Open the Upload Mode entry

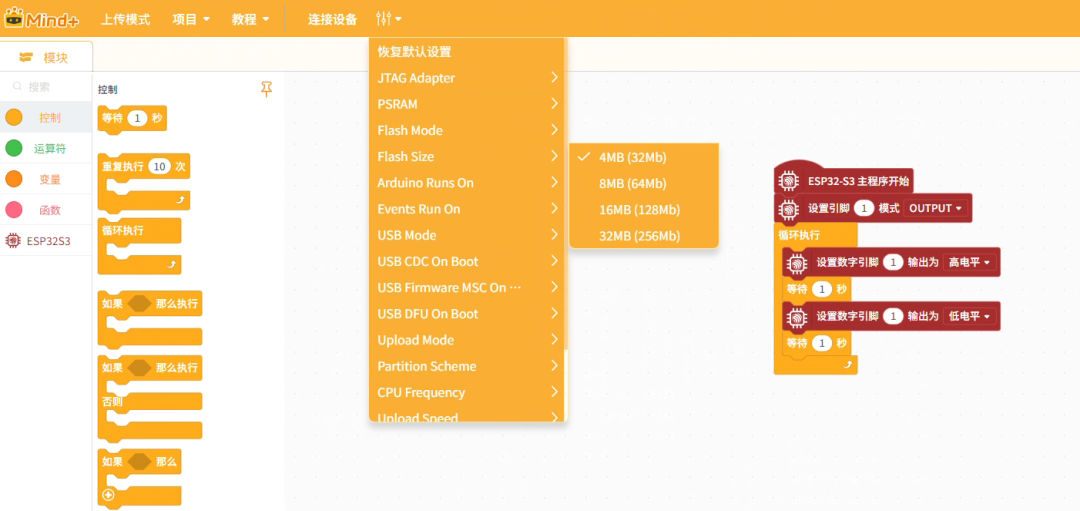point(468,340)
